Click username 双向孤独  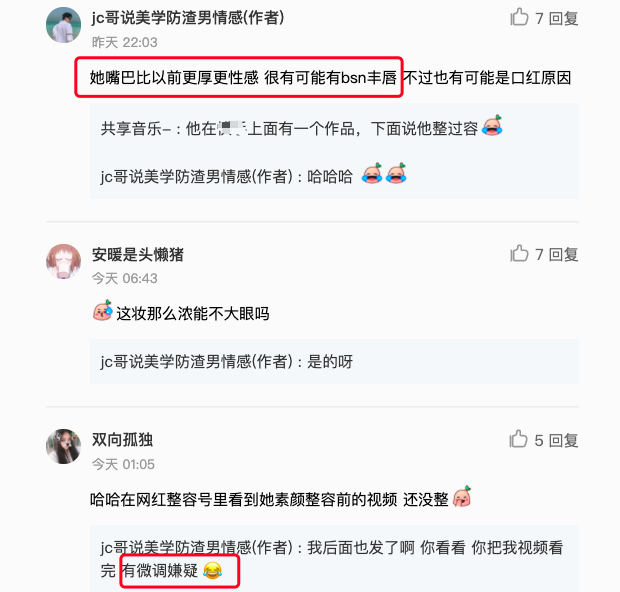click(x=122, y=440)
